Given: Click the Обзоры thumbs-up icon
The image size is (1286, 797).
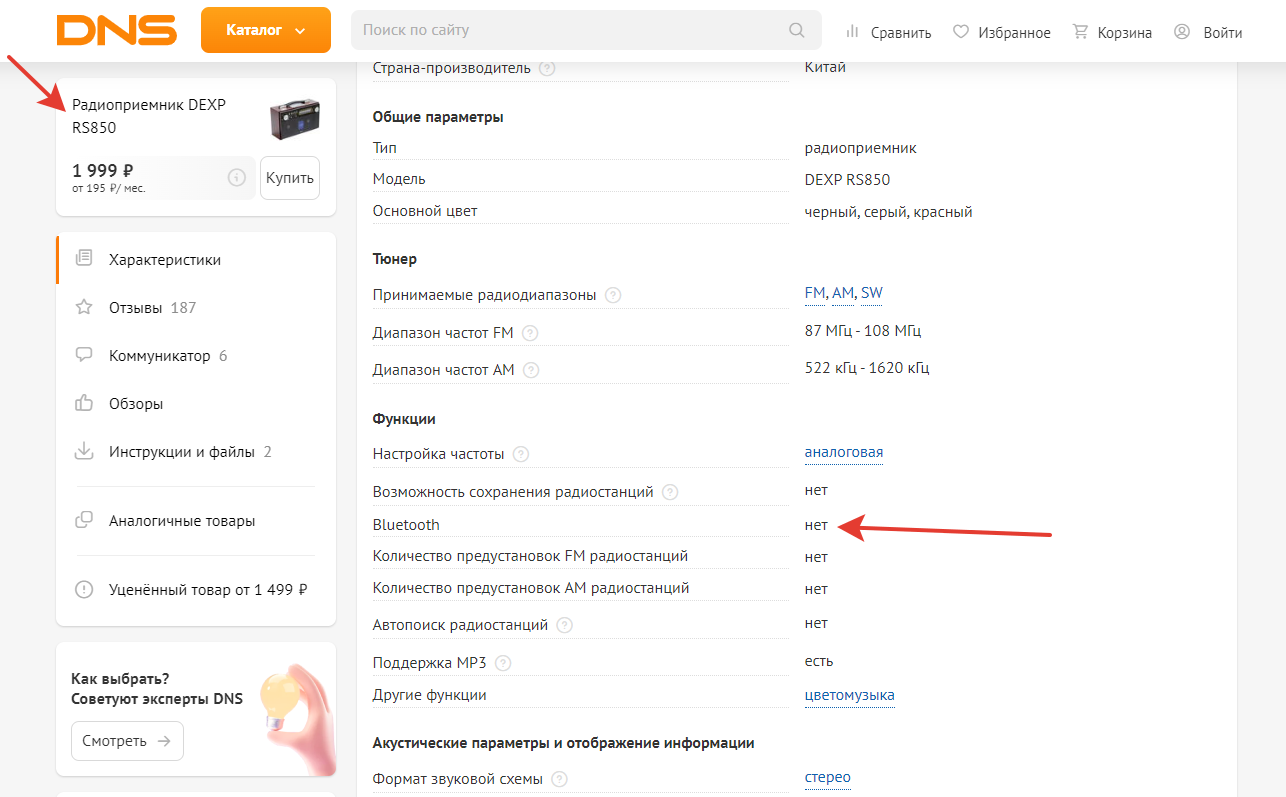Looking at the screenshot, I should (x=84, y=403).
